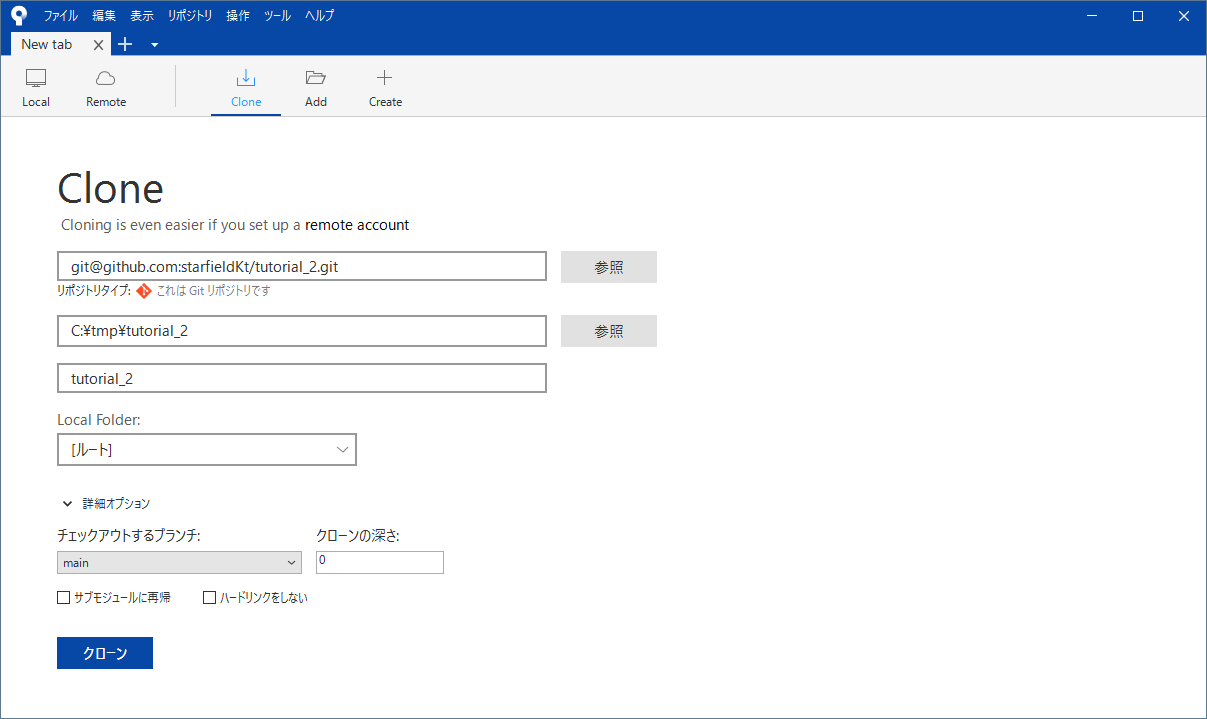
Task: Enable サブモジュールに再帰 checkbox
Action: pos(64,598)
